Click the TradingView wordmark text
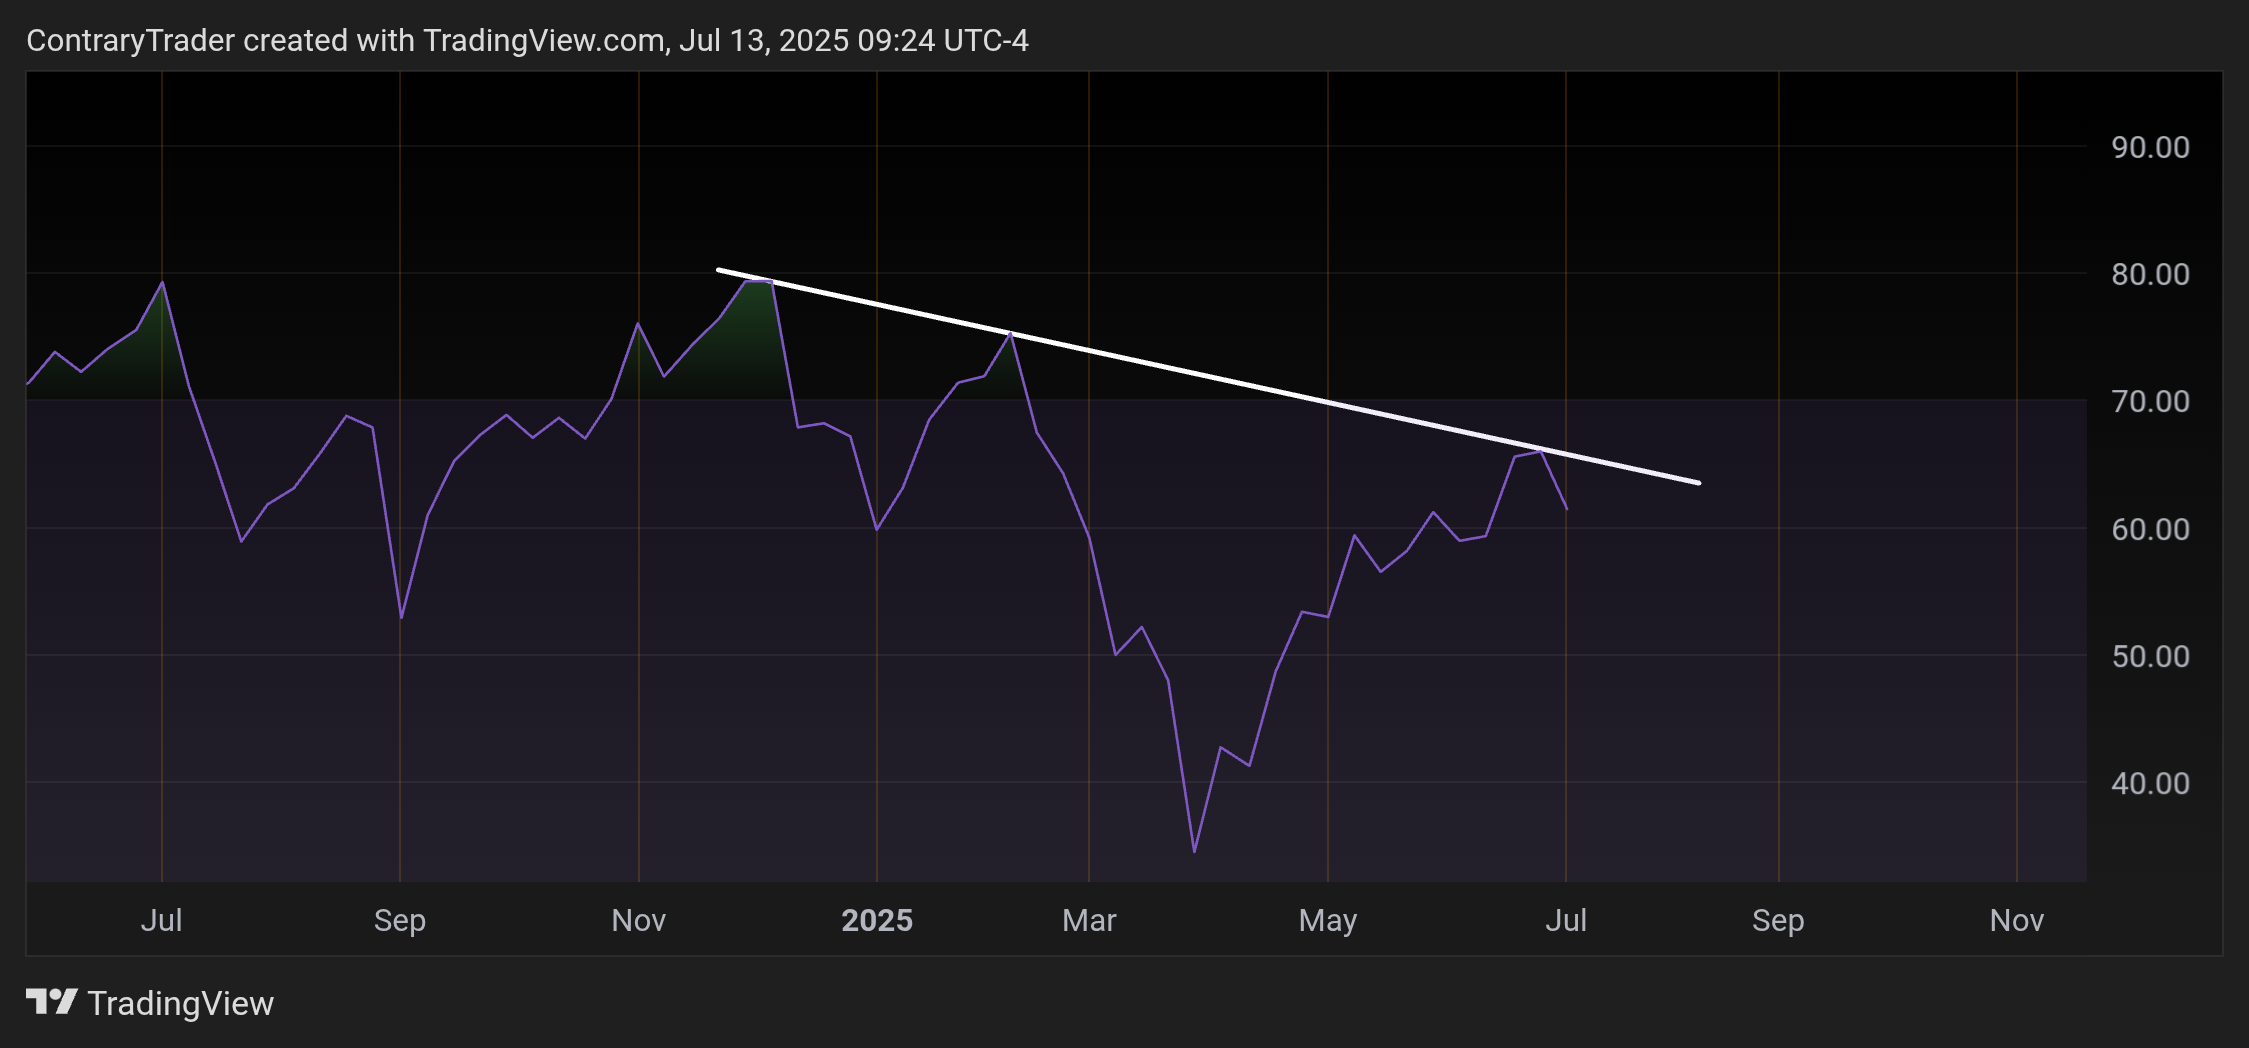This screenshot has width=2249, height=1048. tap(181, 1003)
